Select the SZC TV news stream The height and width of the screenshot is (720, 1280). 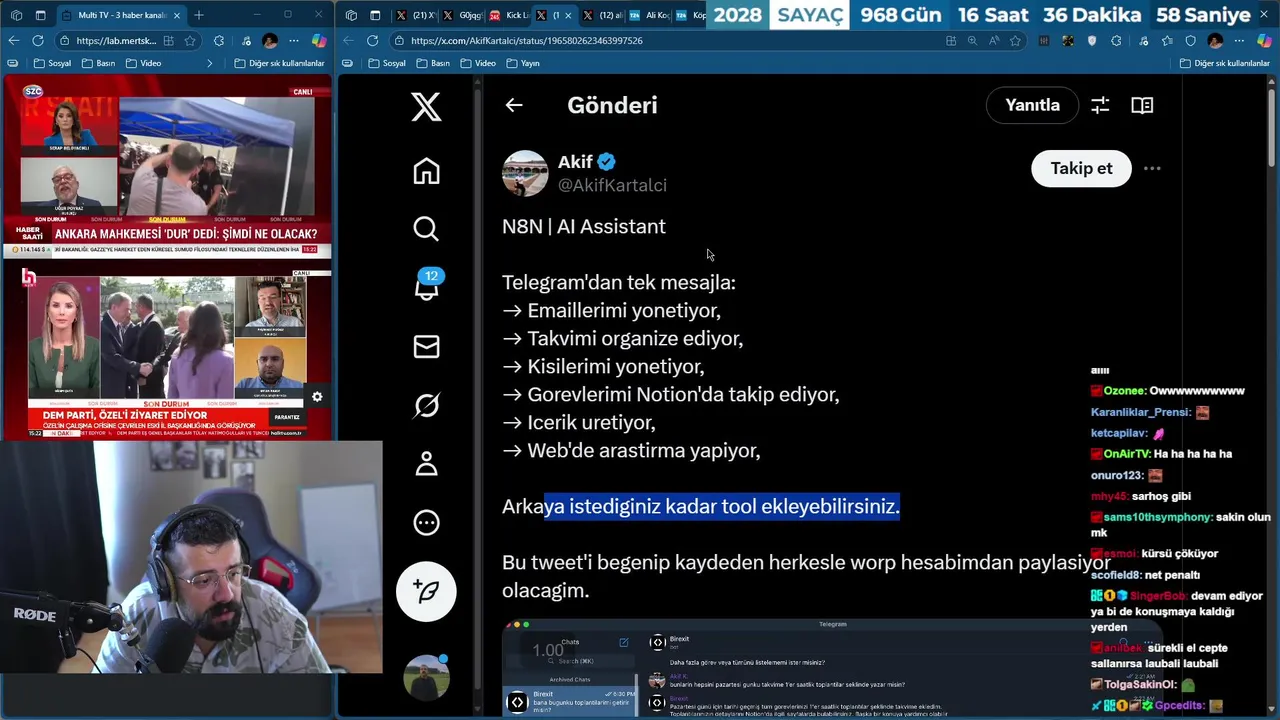click(167, 166)
